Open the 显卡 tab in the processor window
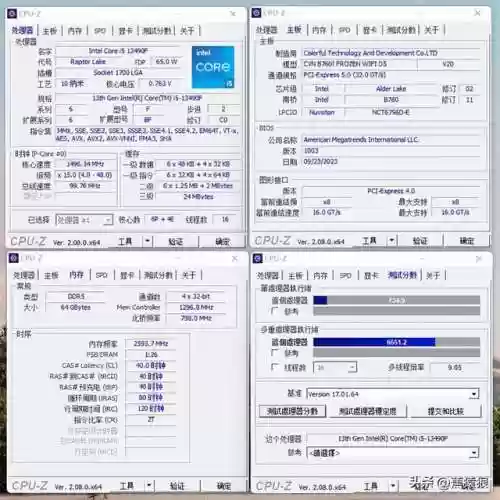 [126, 31]
